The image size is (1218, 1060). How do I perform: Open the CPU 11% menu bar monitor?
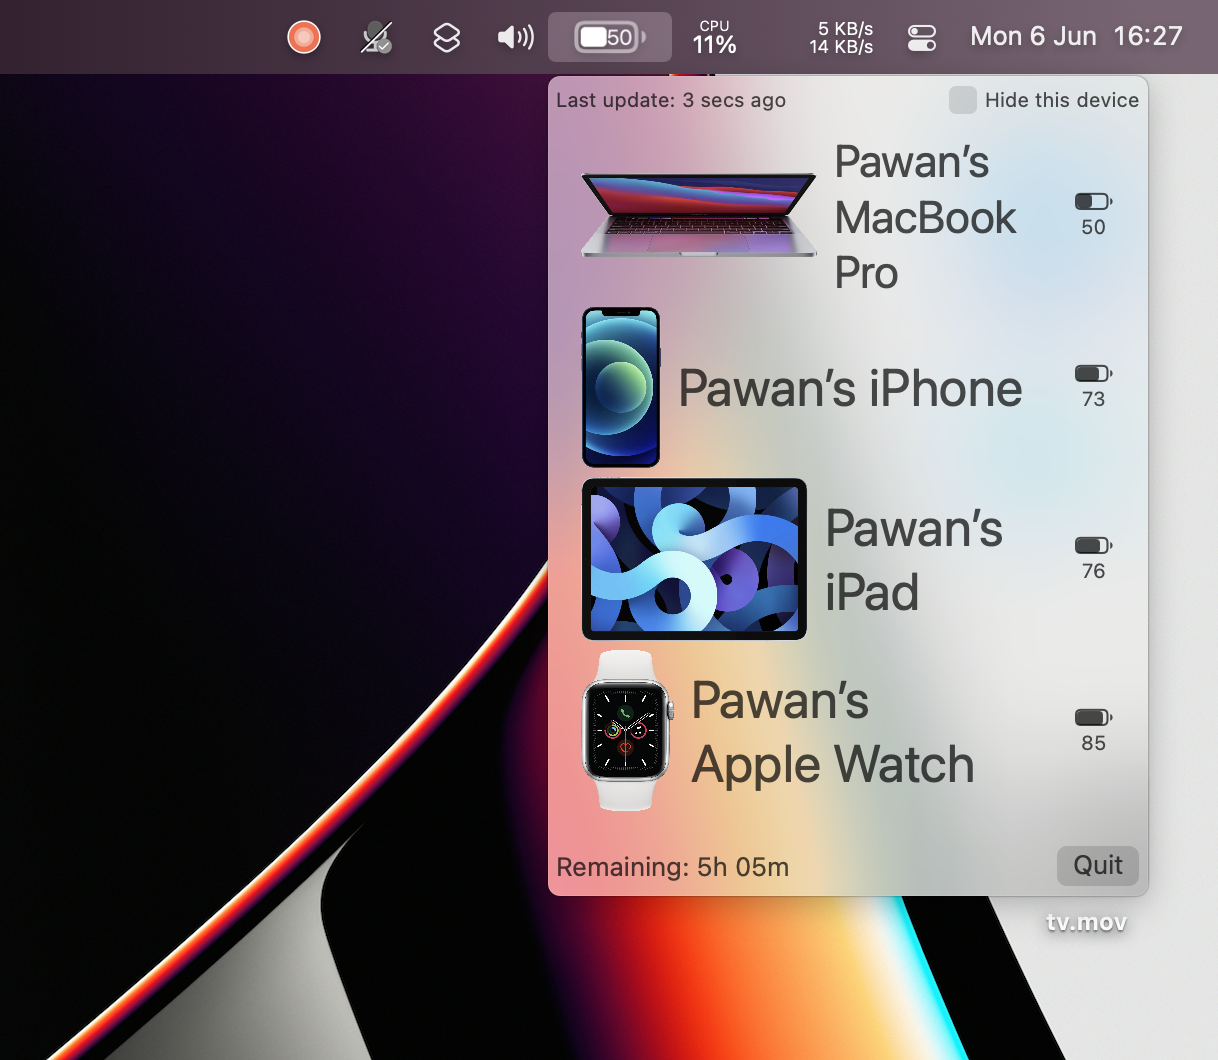point(715,38)
